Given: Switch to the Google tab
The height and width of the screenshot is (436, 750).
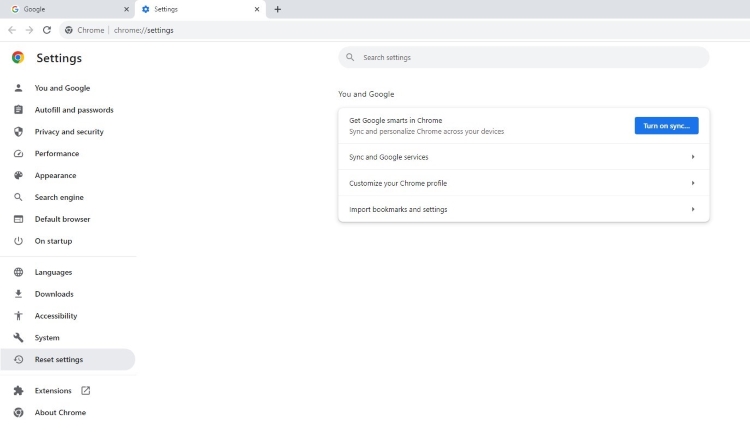Looking at the screenshot, I should click(67, 9).
